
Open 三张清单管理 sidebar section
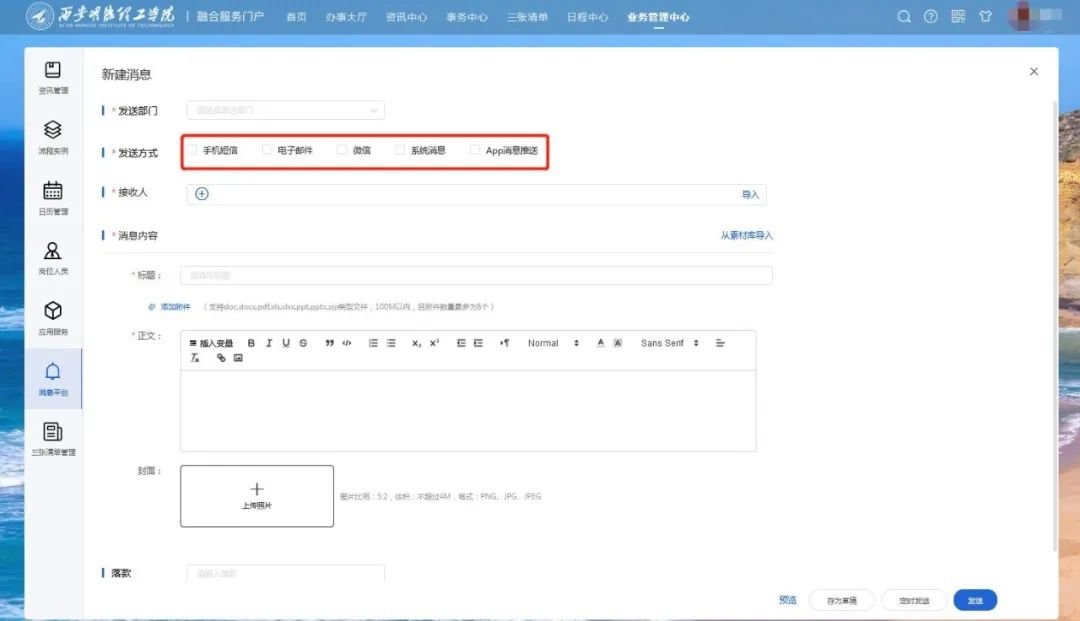(x=53, y=439)
